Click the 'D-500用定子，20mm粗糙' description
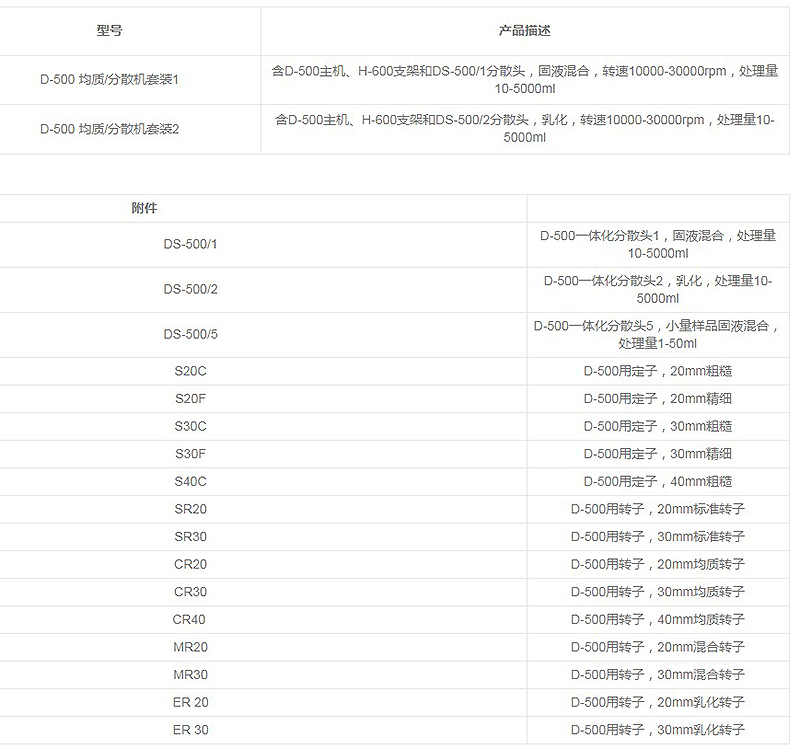 tap(658, 371)
